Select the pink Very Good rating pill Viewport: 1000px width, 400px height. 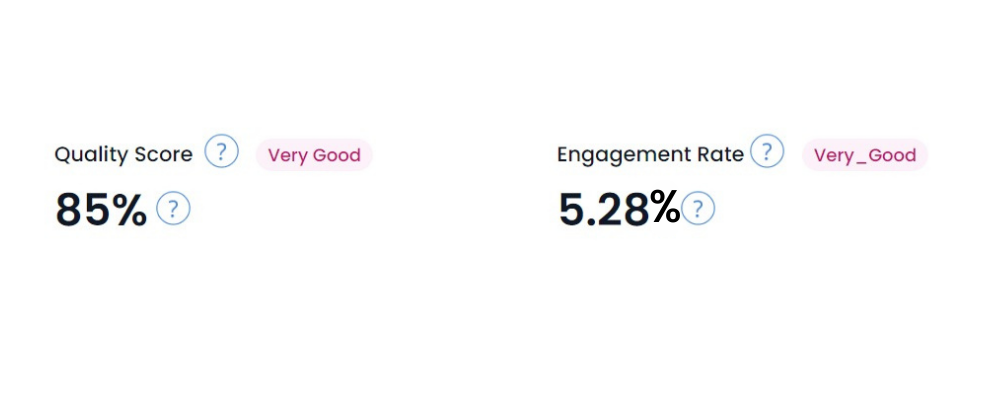(x=314, y=155)
